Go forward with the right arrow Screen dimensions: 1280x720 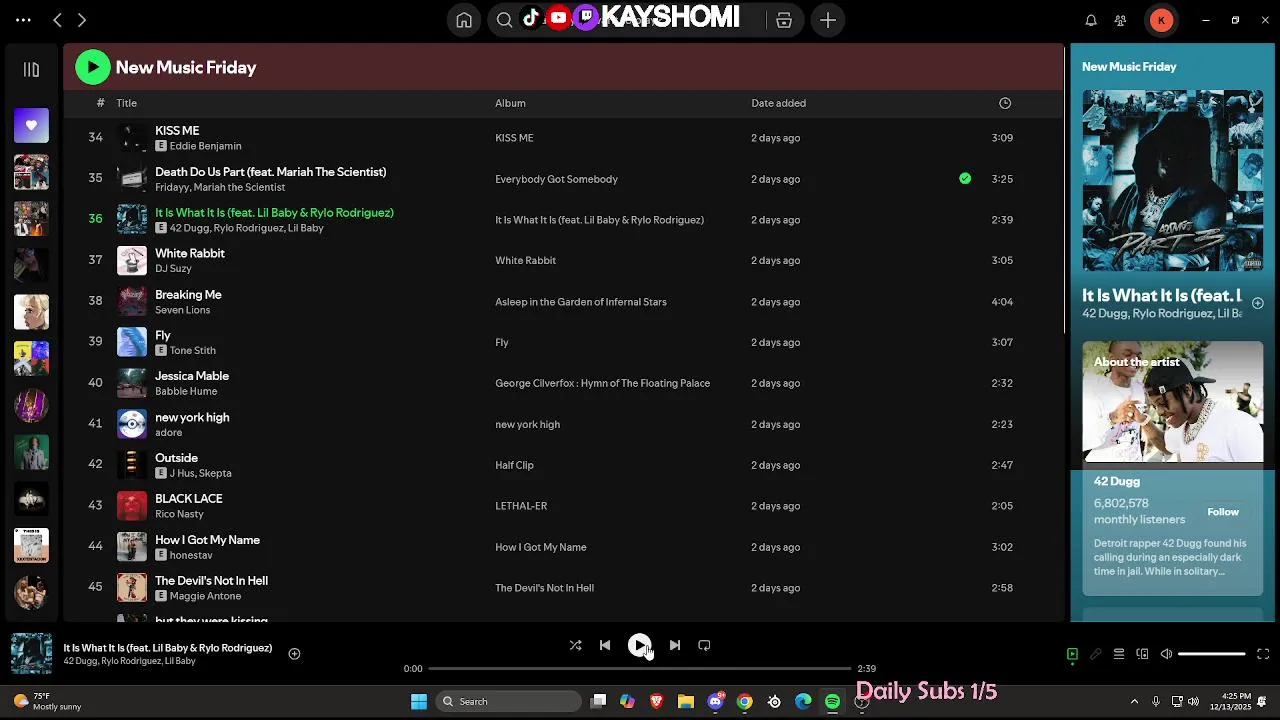[x=82, y=20]
